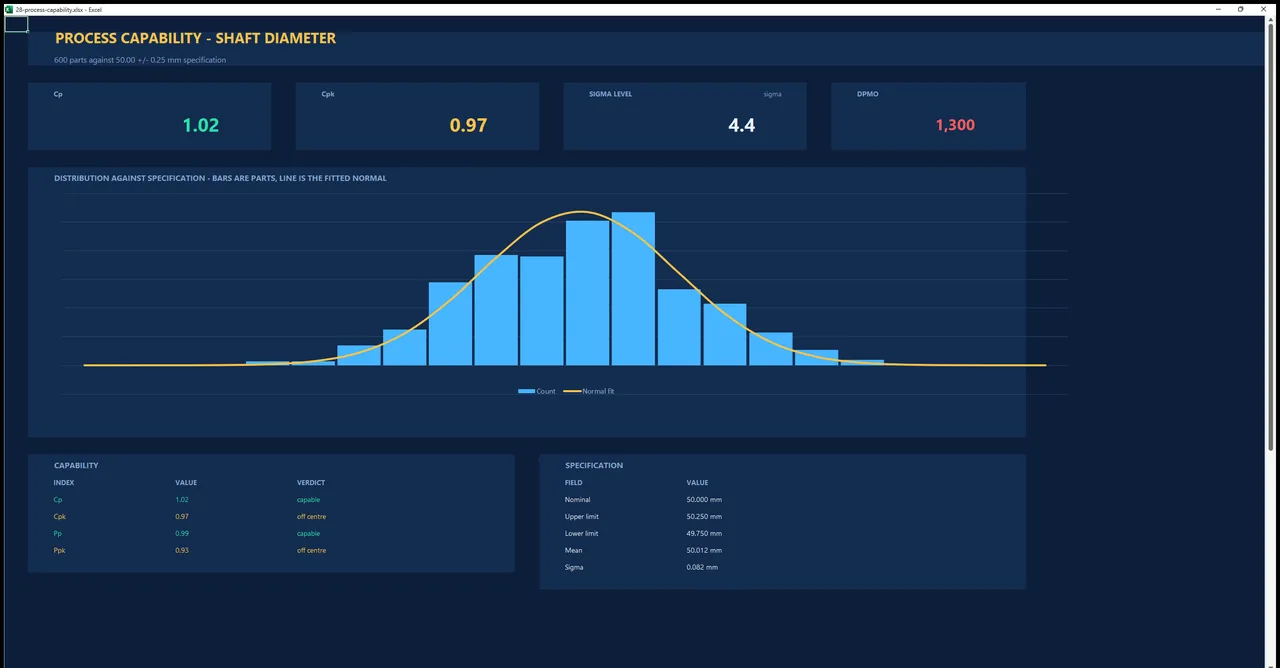Select the "Normal fit" legend entry
Image resolution: width=1280 pixels, height=668 pixels.
[589, 391]
